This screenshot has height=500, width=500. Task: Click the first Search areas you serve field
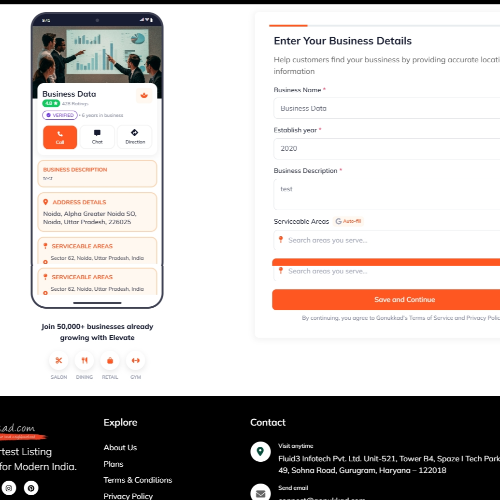(387, 240)
